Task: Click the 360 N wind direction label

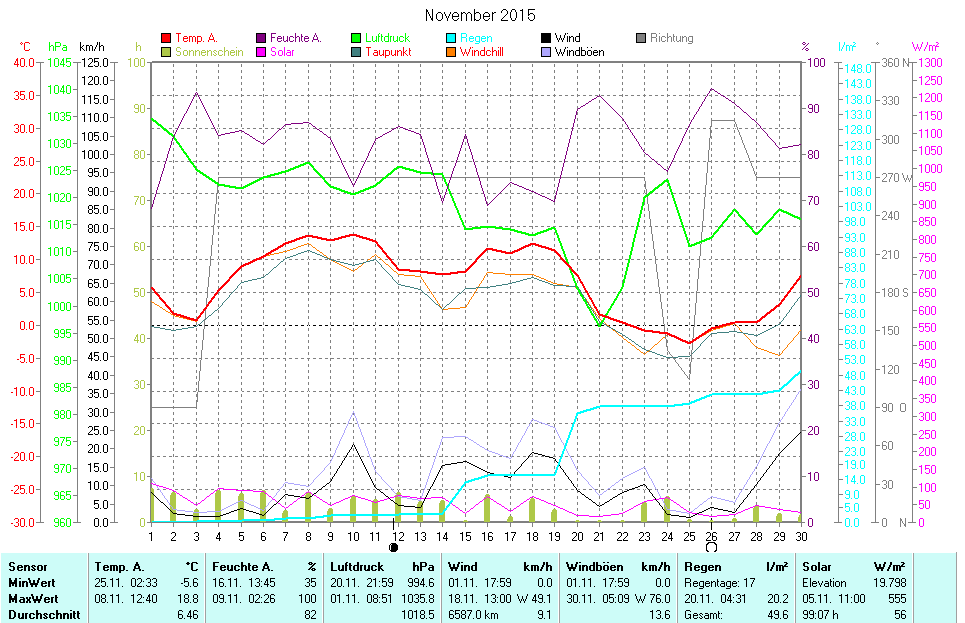Action: pos(895,63)
